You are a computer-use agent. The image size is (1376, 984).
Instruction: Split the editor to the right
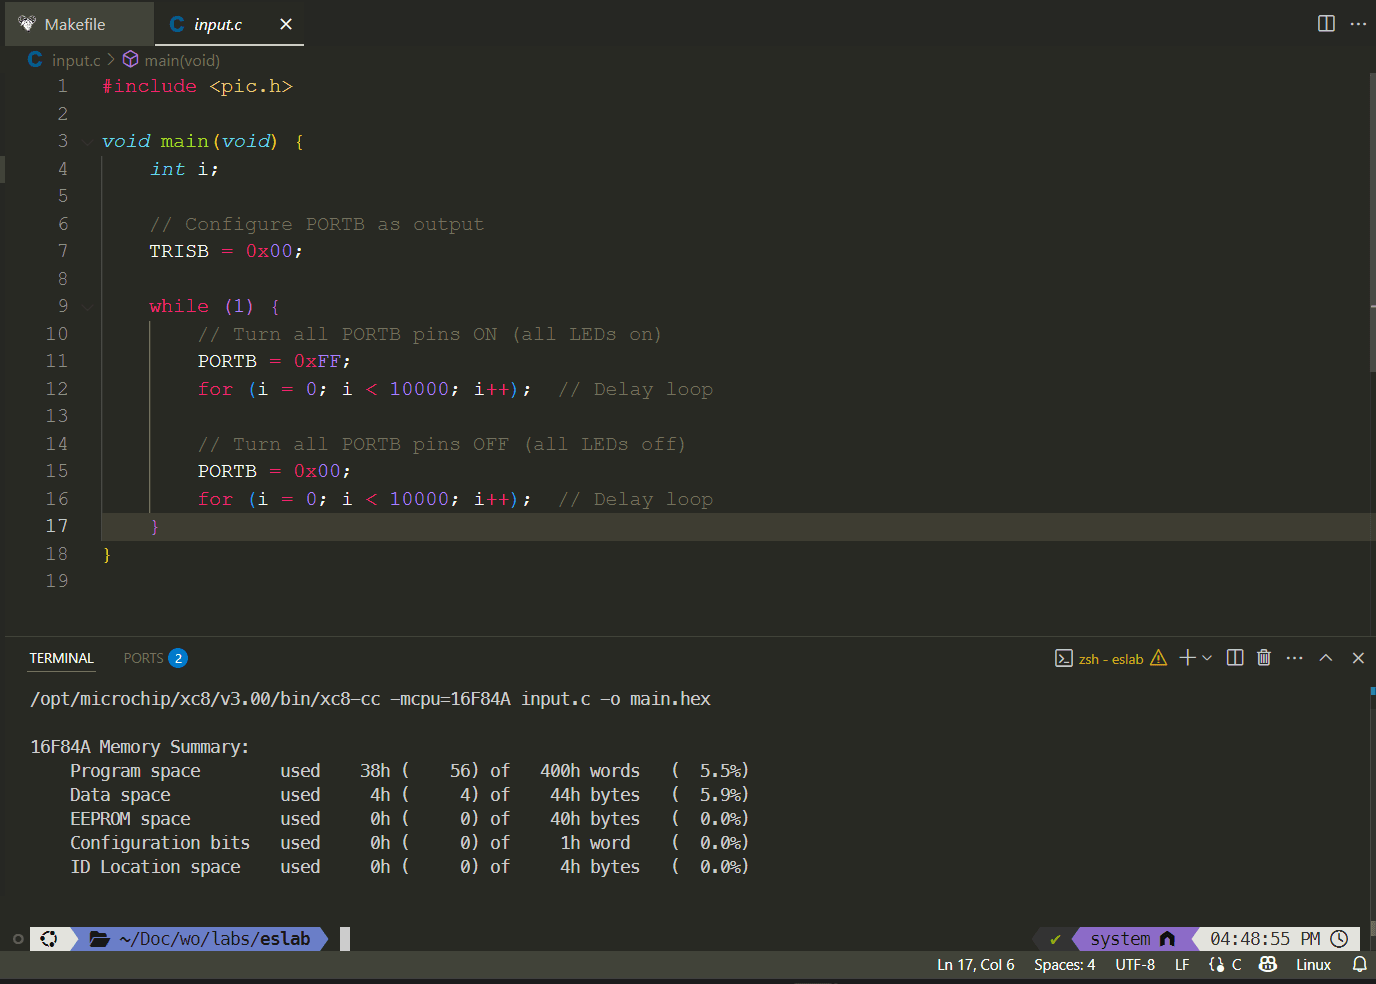(x=1326, y=24)
